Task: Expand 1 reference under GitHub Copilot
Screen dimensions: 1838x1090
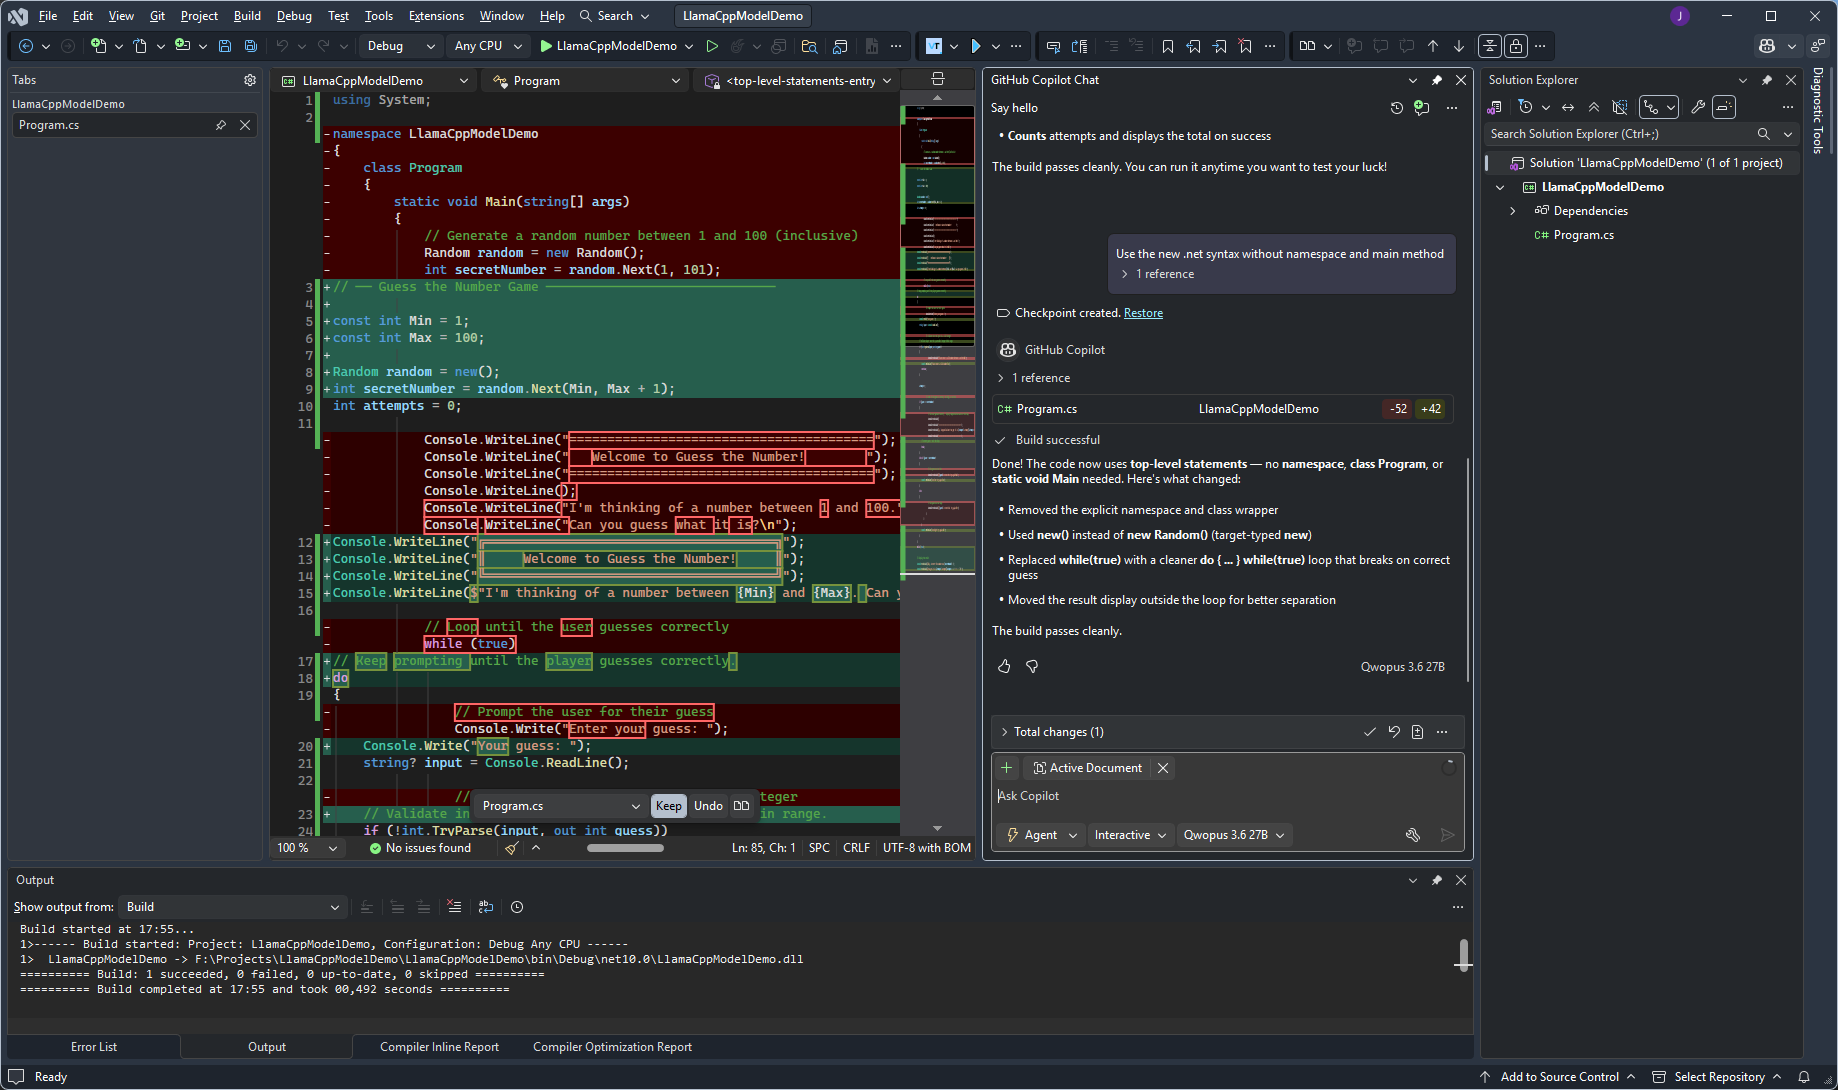Action: tap(1001, 378)
